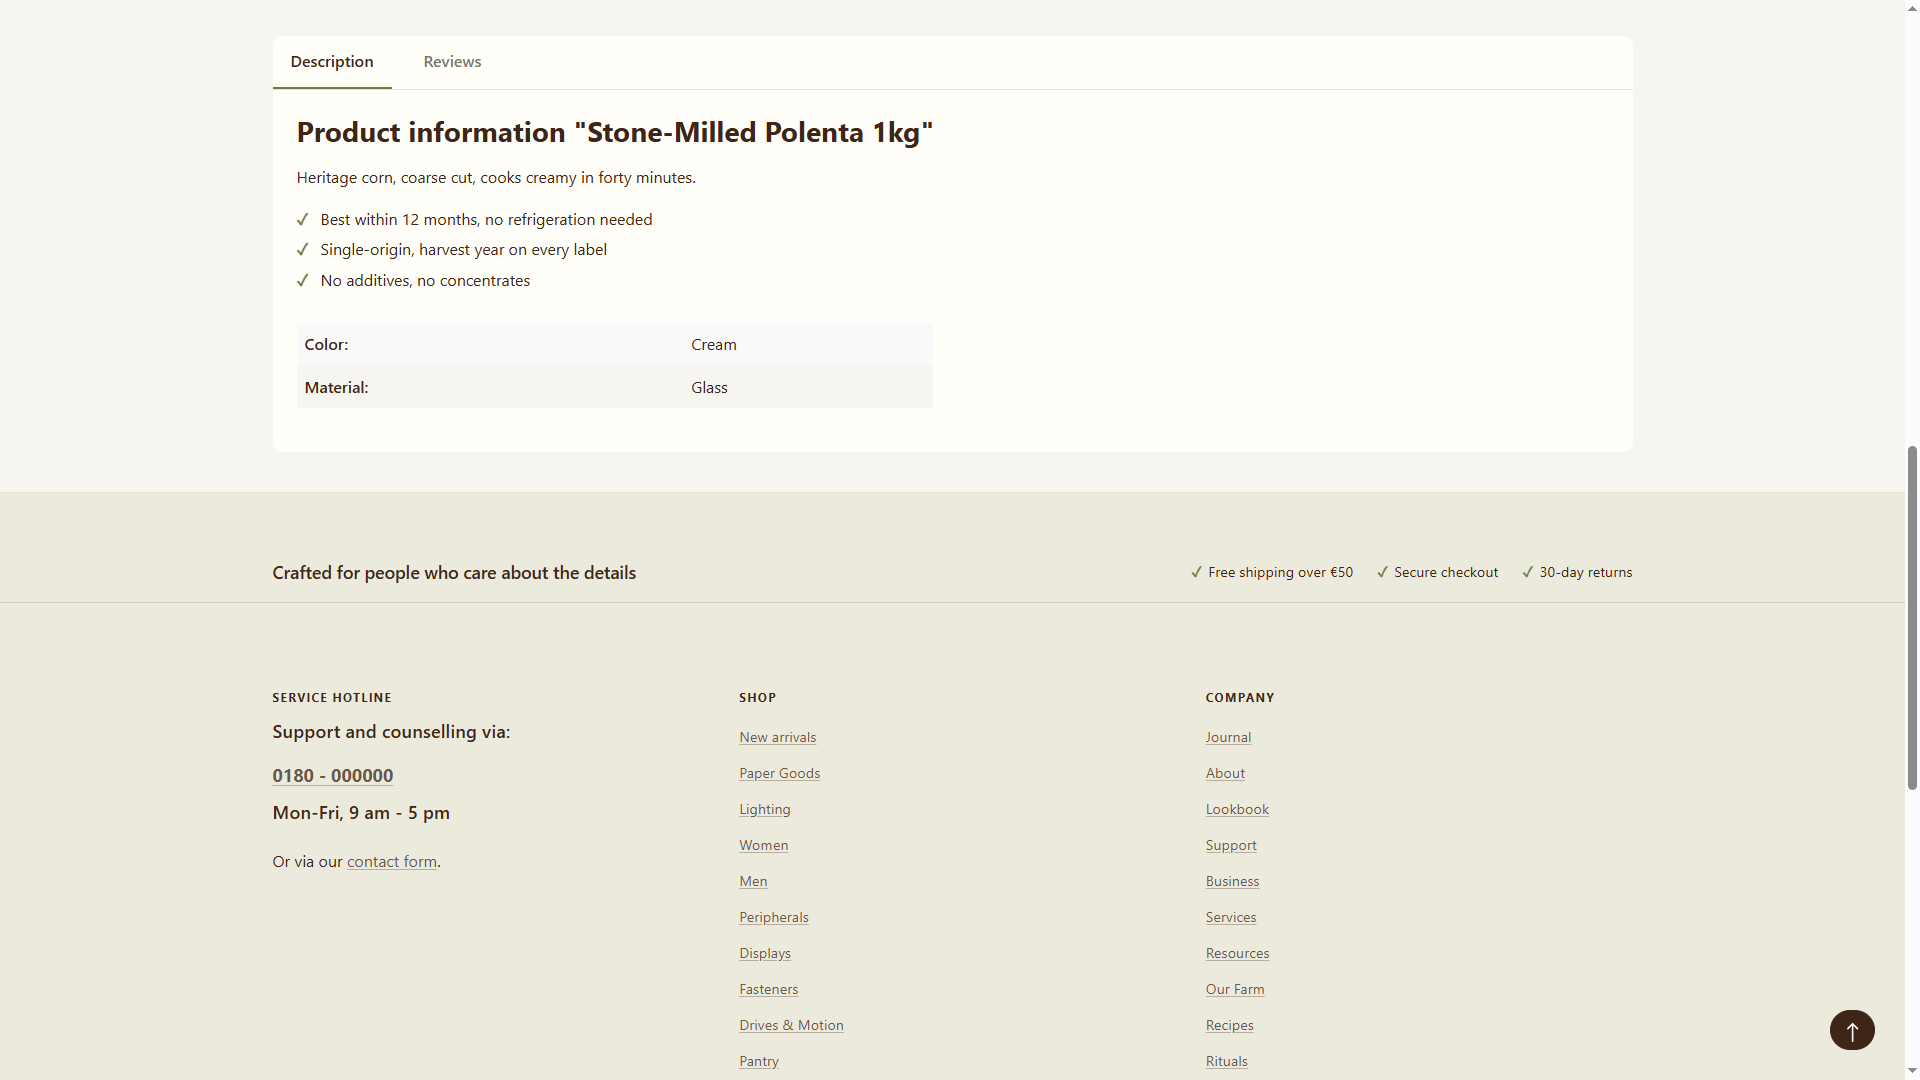Open the Services link
Image resolution: width=1920 pixels, height=1080 pixels.
1231,918
